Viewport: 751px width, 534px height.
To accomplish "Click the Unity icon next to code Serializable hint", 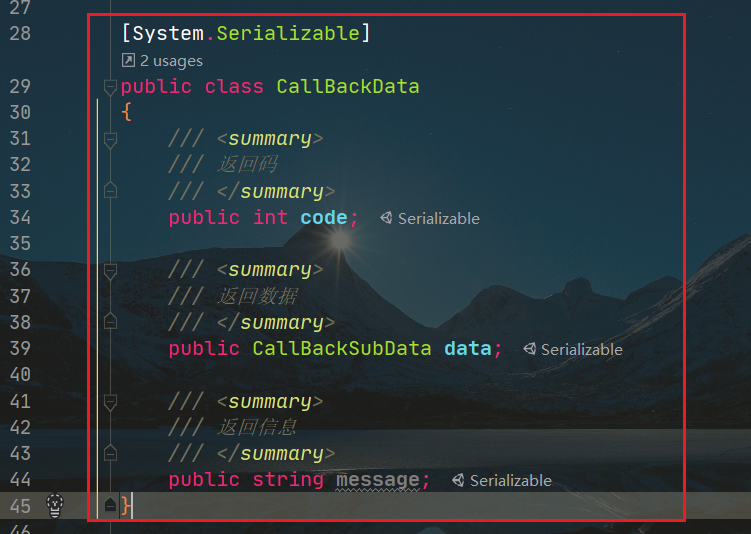I will click(x=386, y=218).
